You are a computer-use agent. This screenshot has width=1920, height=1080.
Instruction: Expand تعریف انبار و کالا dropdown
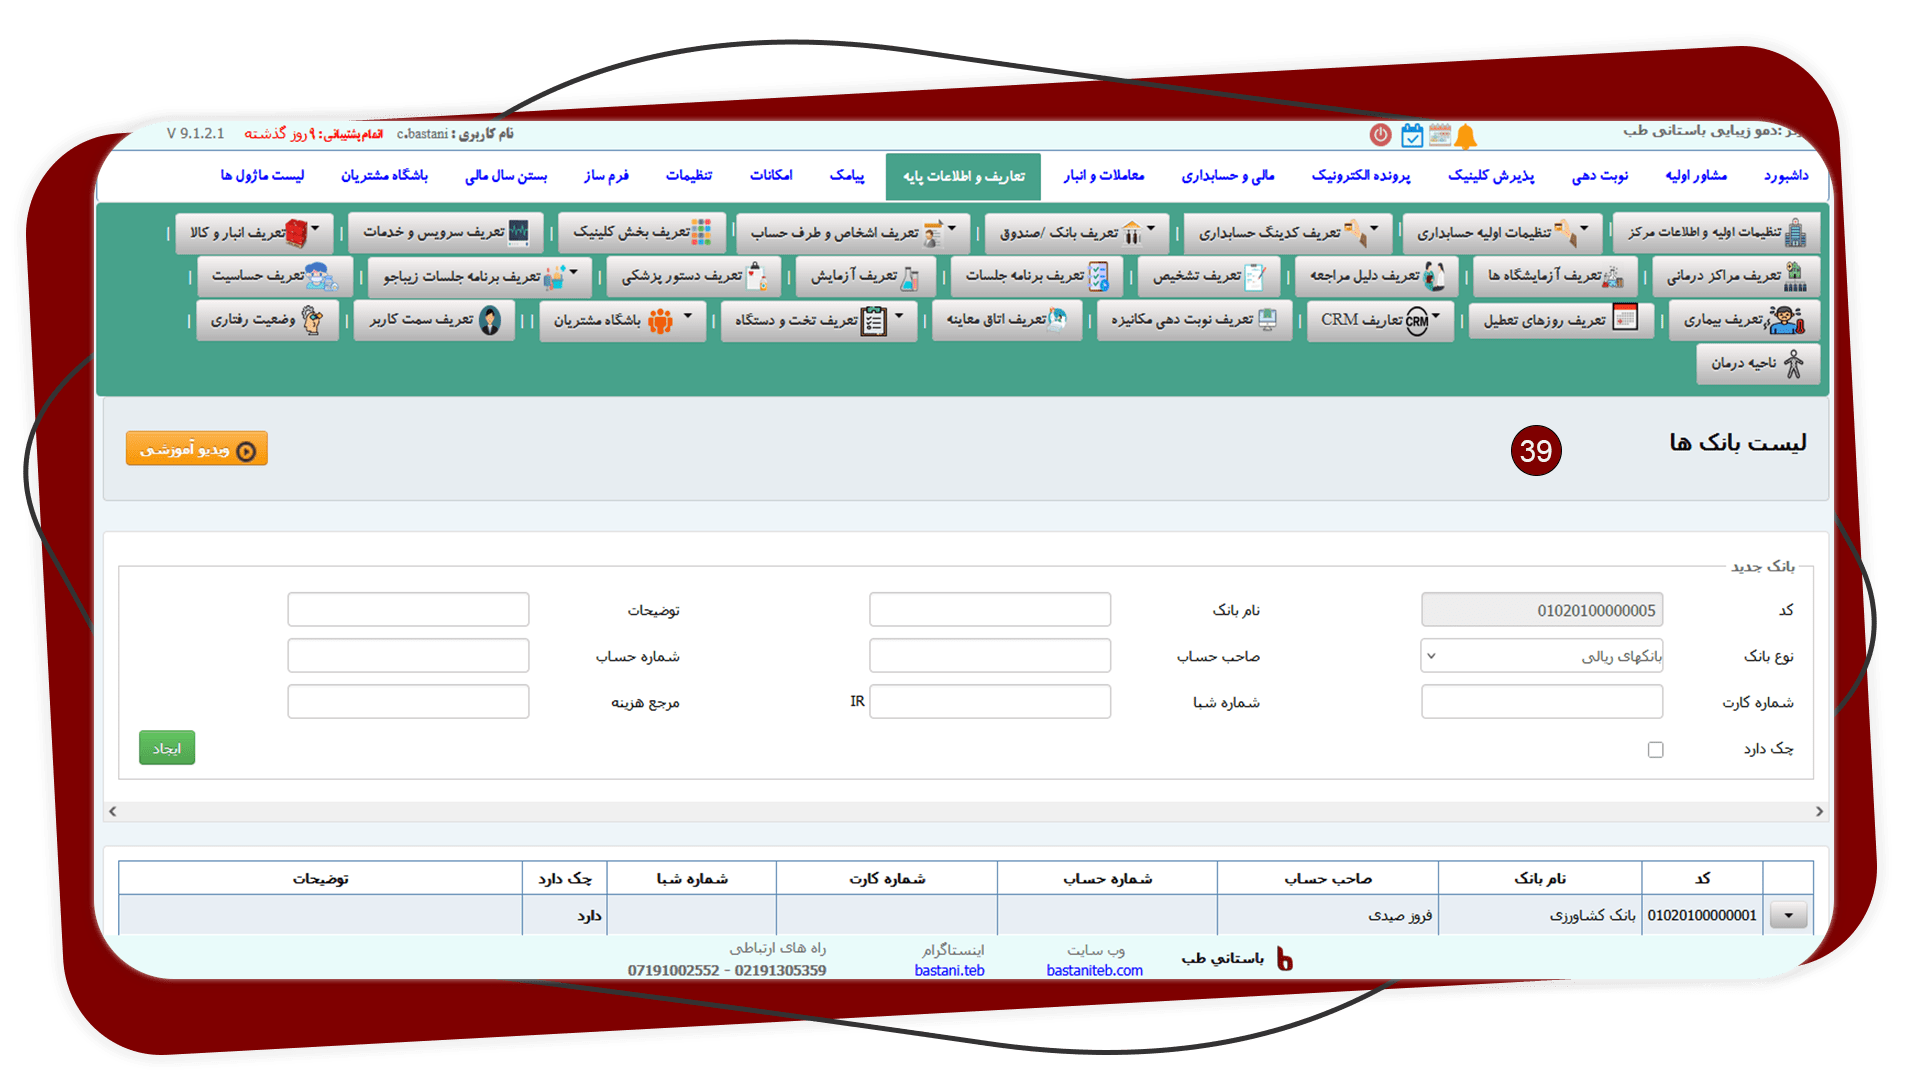point(253,232)
